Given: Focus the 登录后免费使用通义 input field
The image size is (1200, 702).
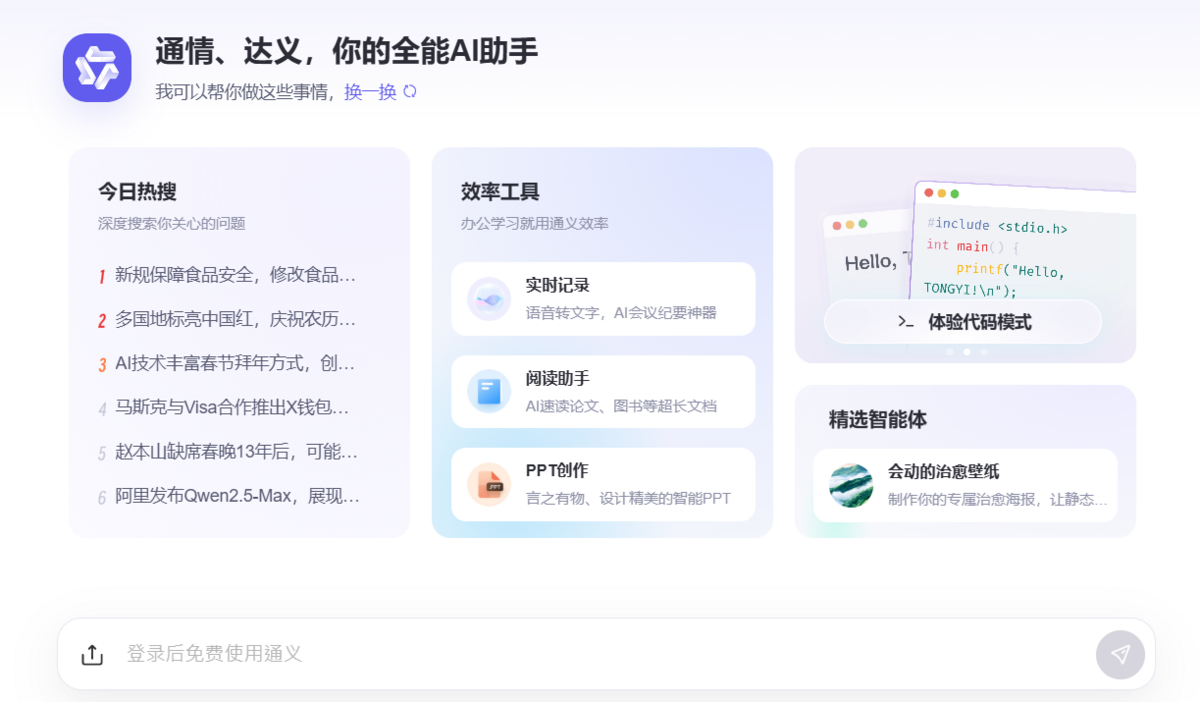Looking at the screenshot, I should pos(604,654).
